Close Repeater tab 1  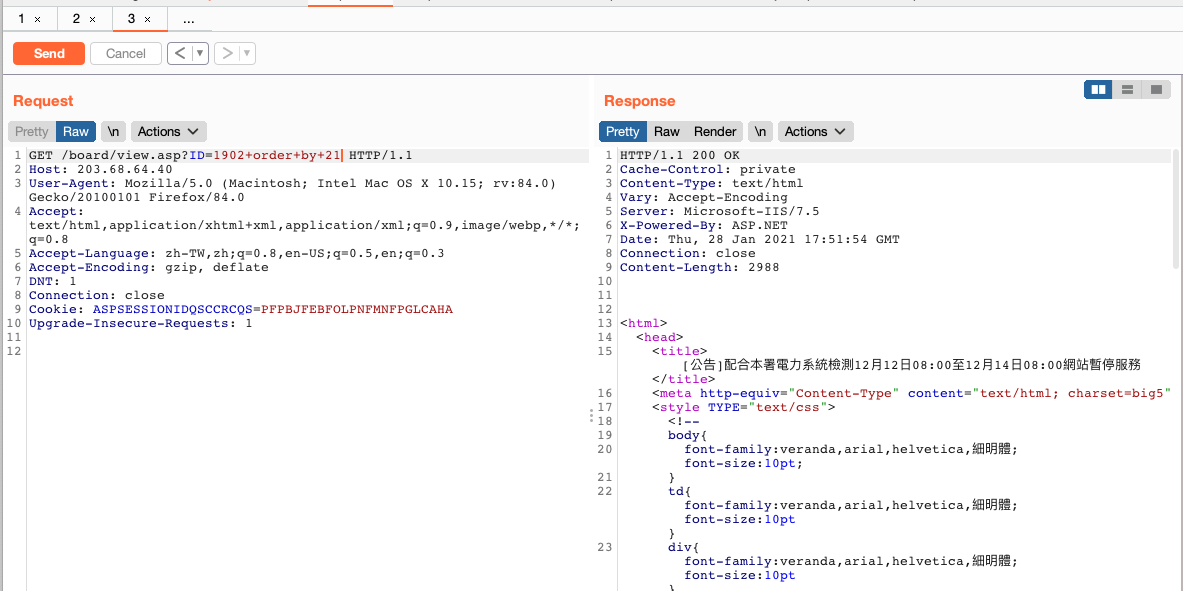pos(38,20)
